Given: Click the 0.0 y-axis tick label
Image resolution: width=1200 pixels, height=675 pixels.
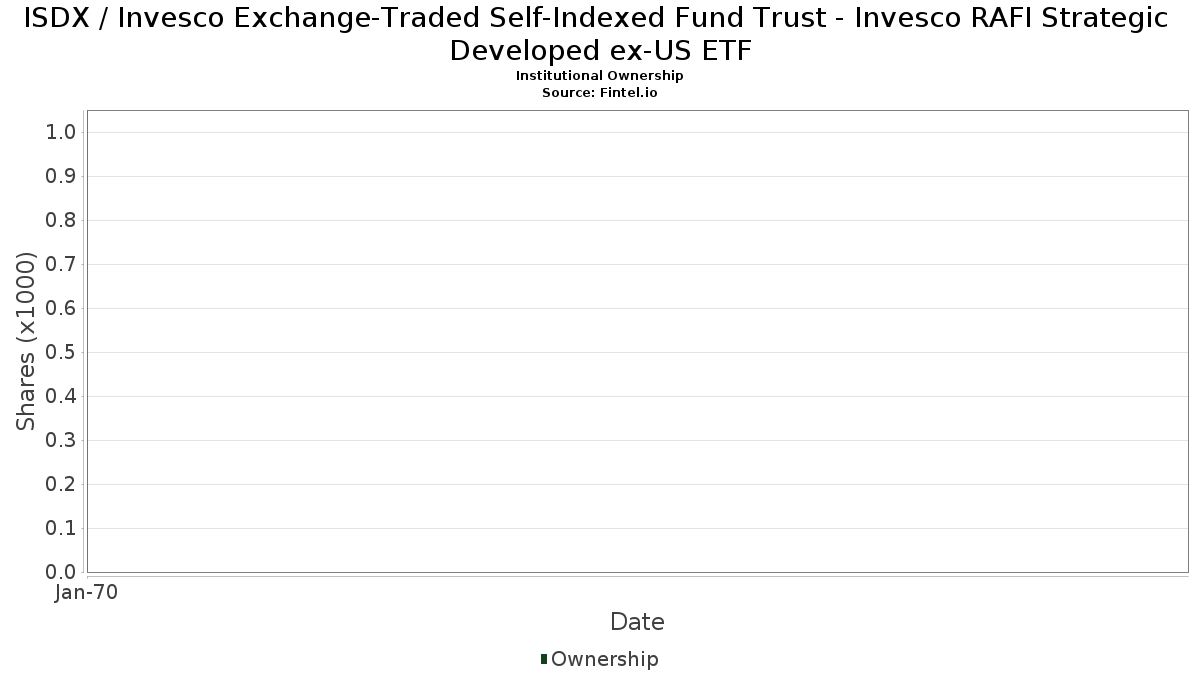Looking at the screenshot, I should click(62, 572).
